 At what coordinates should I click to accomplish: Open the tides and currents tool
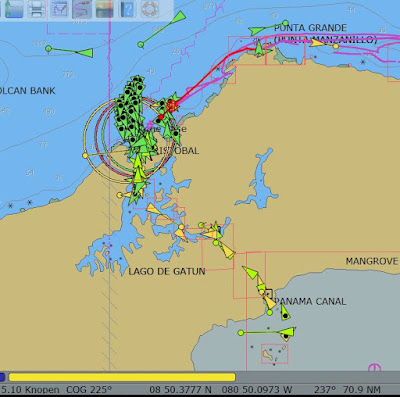point(13,9)
